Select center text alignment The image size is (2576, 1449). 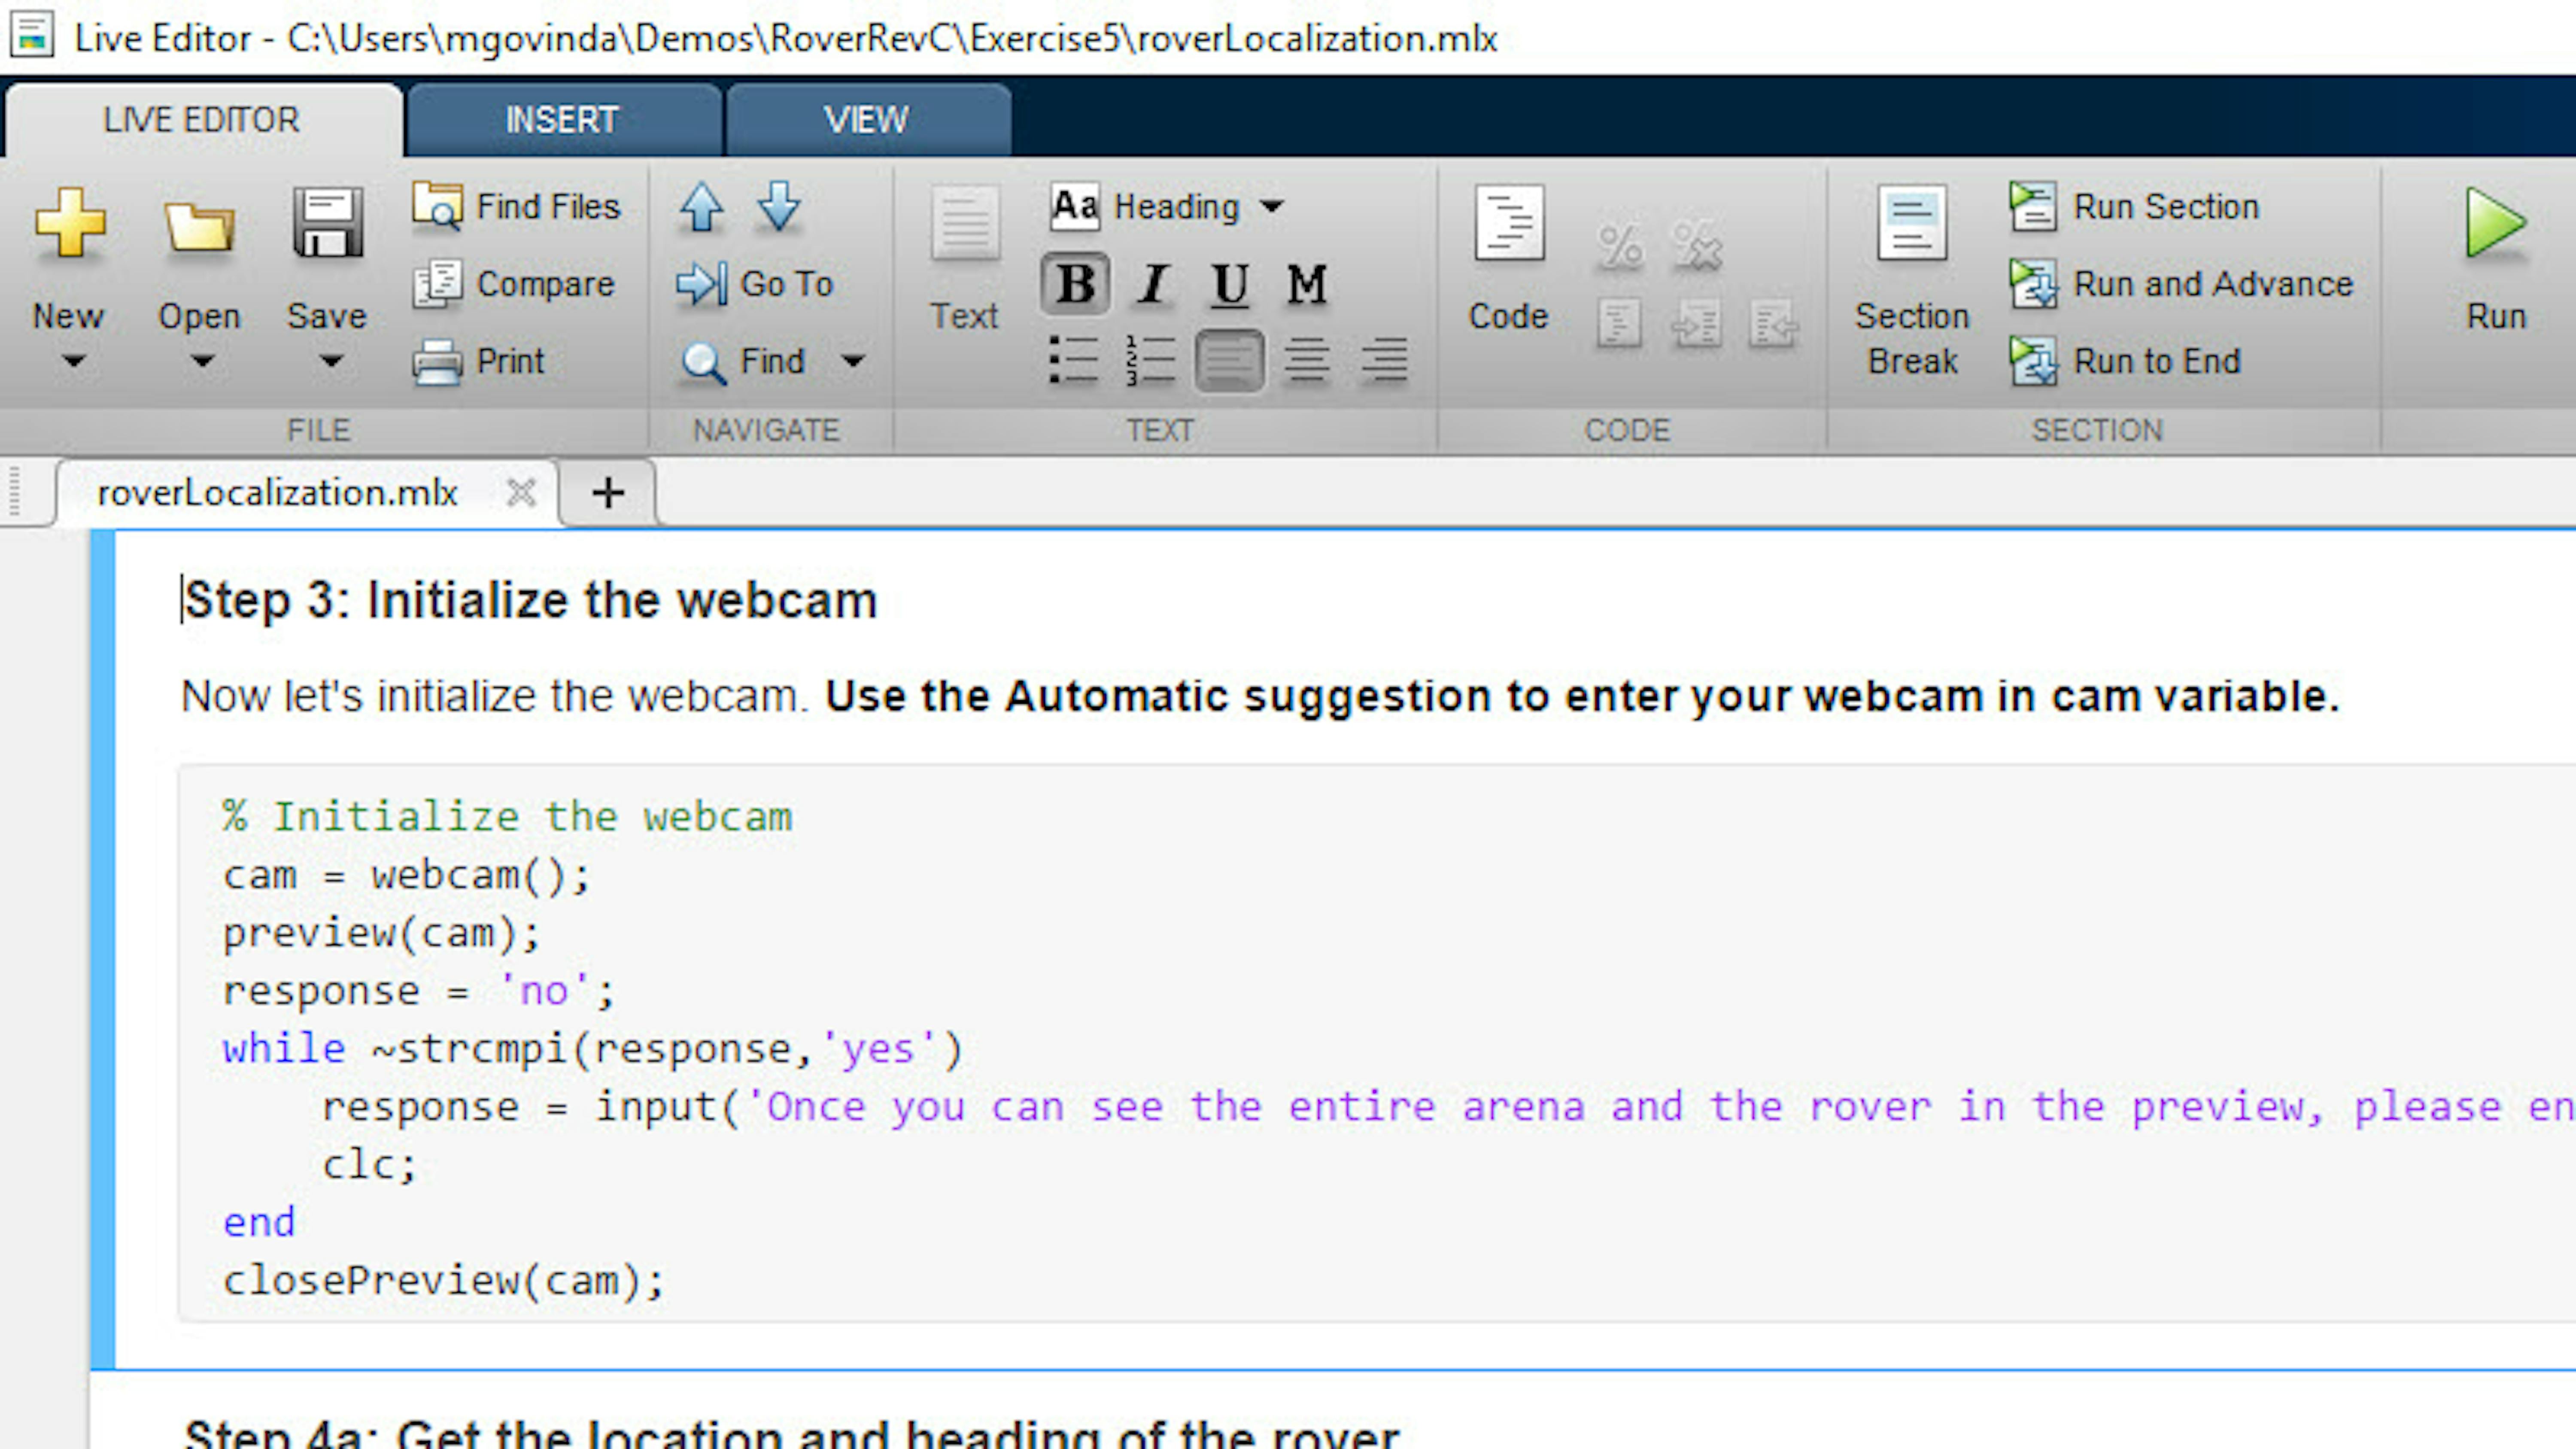[1306, 360]
